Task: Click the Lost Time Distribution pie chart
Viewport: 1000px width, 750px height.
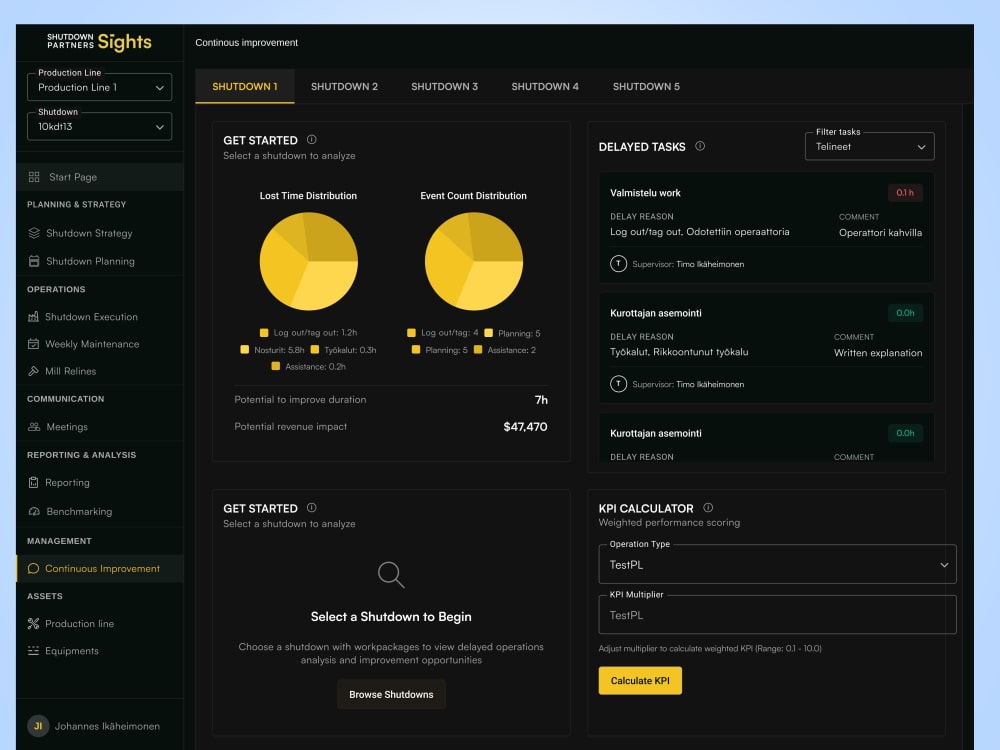Action: (x=309, y=261)
